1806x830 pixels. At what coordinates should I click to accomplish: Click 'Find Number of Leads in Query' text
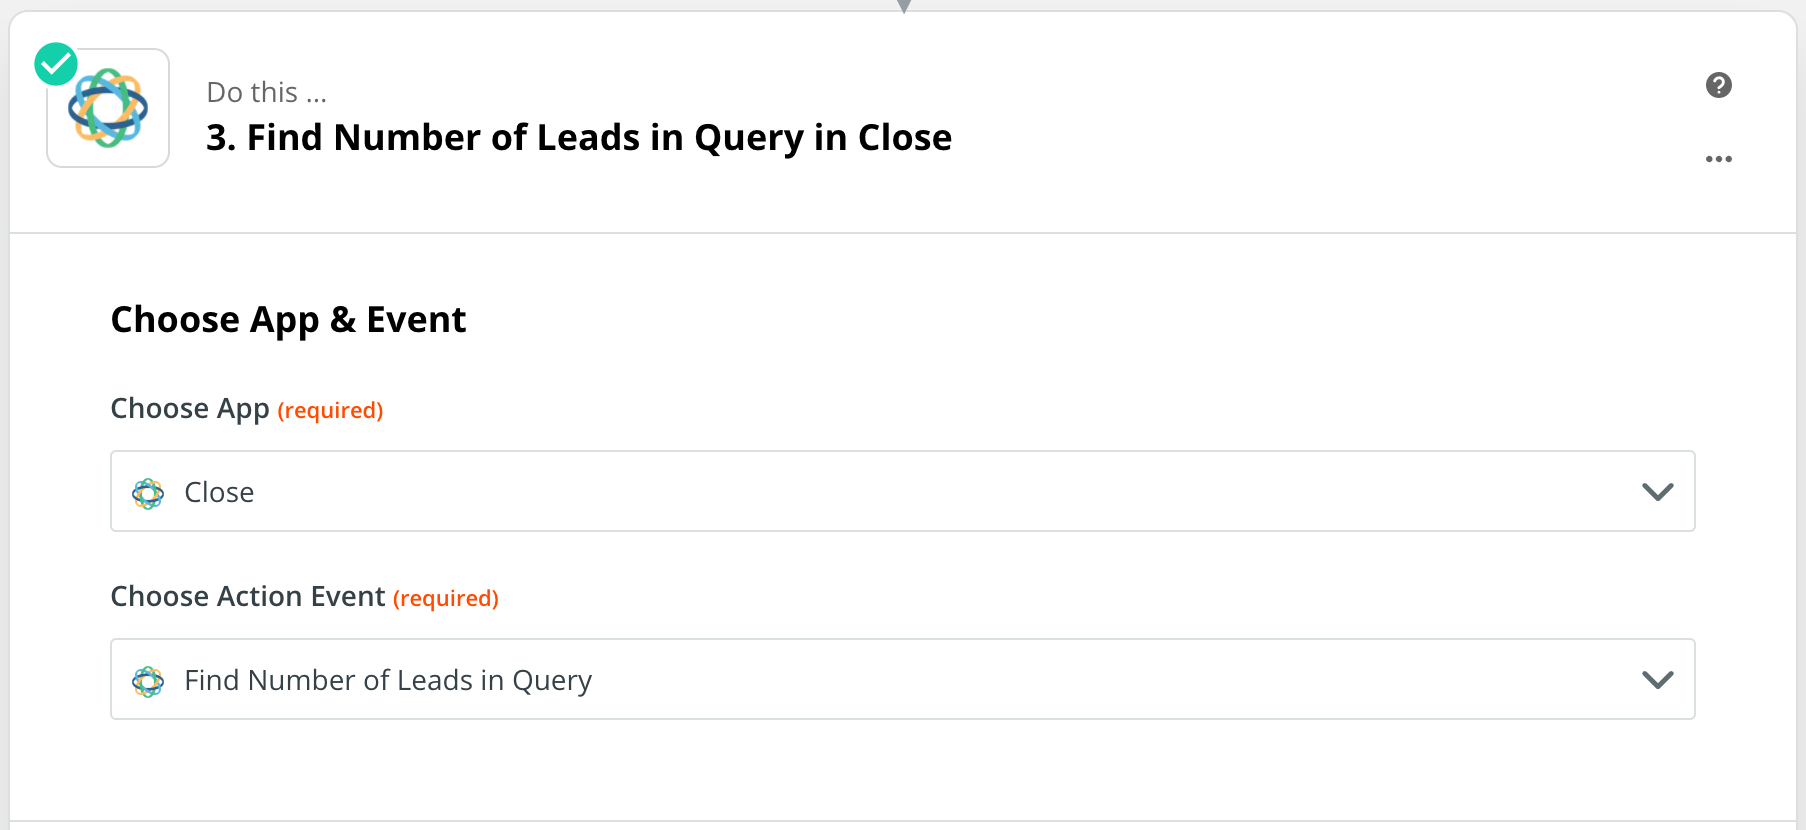tap(388, 681)
